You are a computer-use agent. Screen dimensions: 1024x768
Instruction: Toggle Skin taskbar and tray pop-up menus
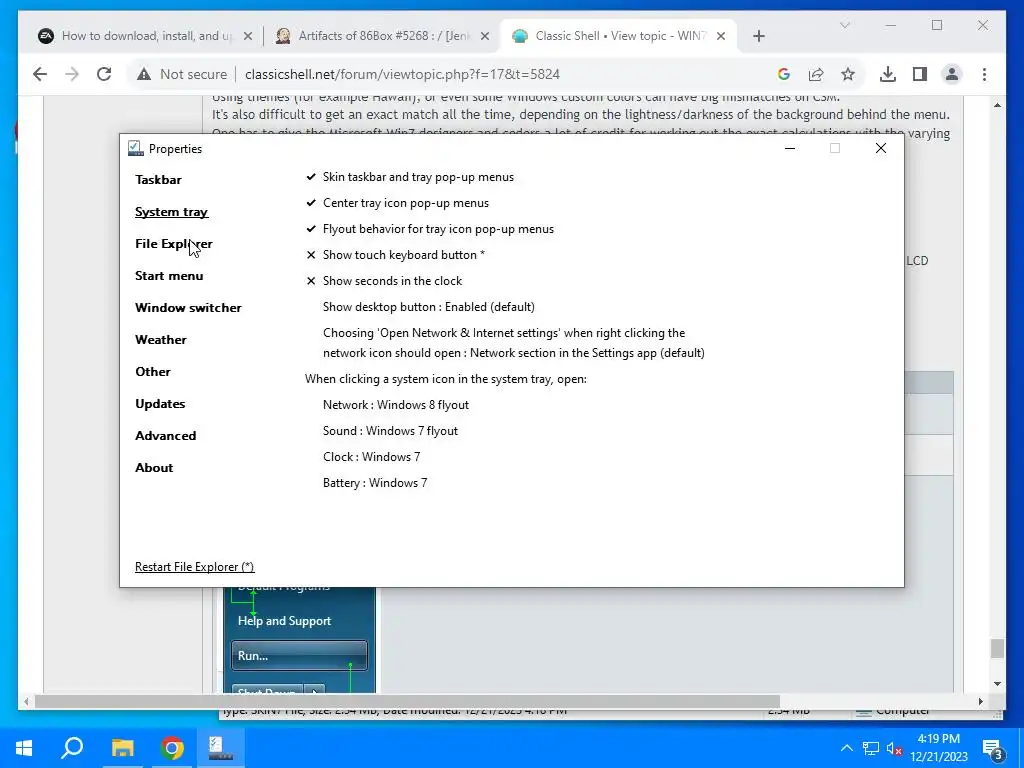point(409,177)
